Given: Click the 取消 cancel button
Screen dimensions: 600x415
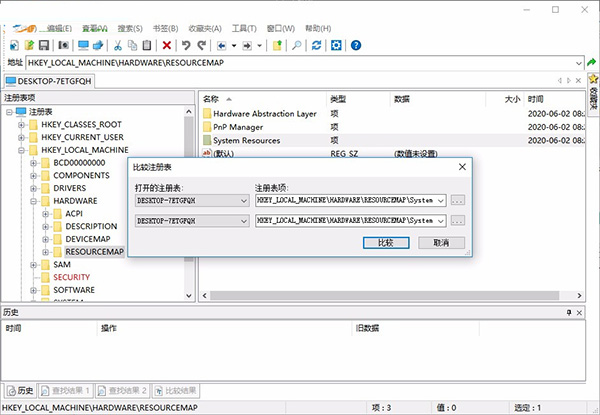Looking at the screenshot, I should [x=433, y=242].
